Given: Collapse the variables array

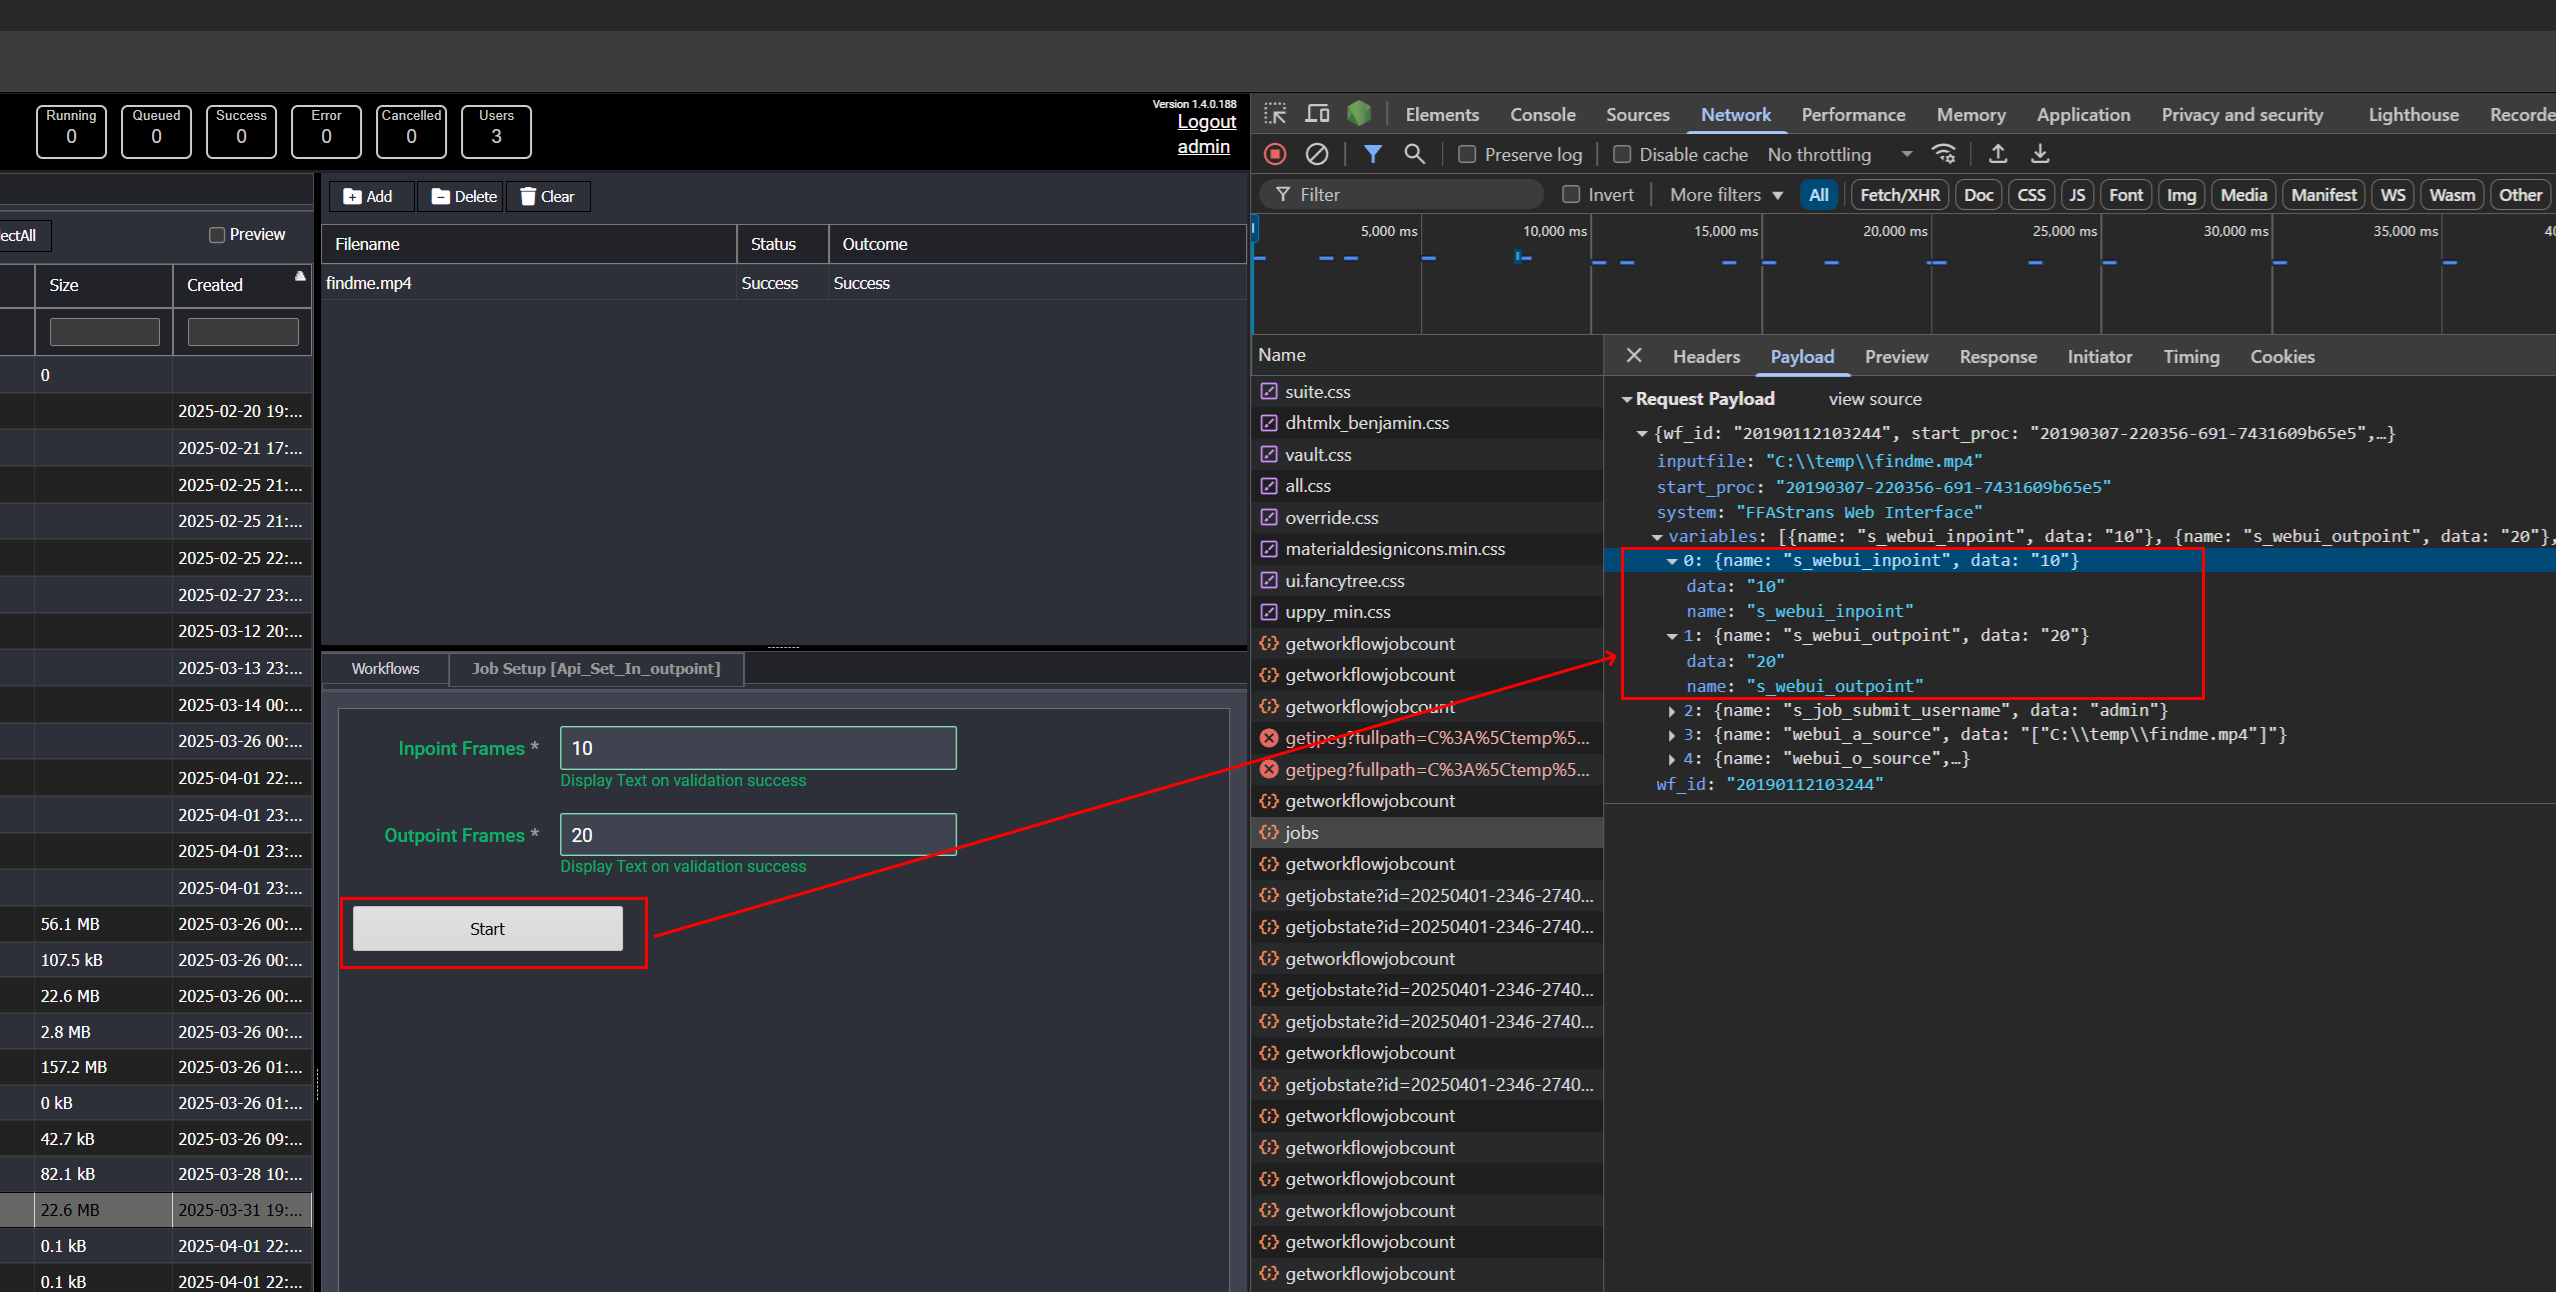Looking at the screenshot, I should pos(1657,537).
